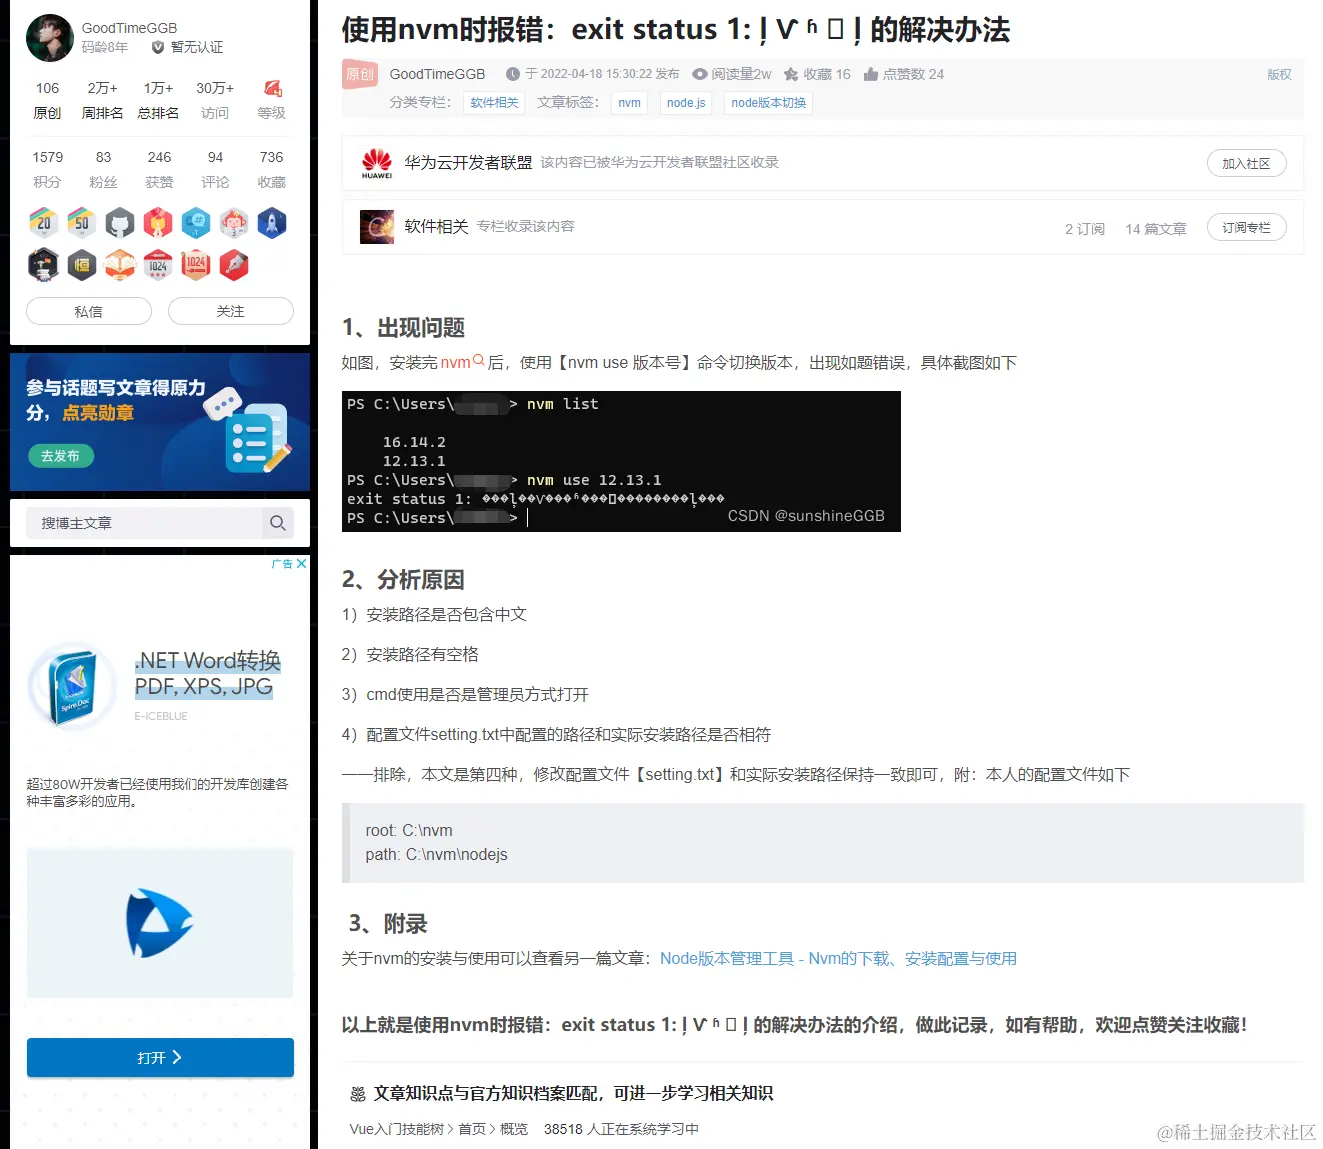The image size is (1323, 1149).
Task: Click inside the 搜博主文章 search field
Action: 144,523
